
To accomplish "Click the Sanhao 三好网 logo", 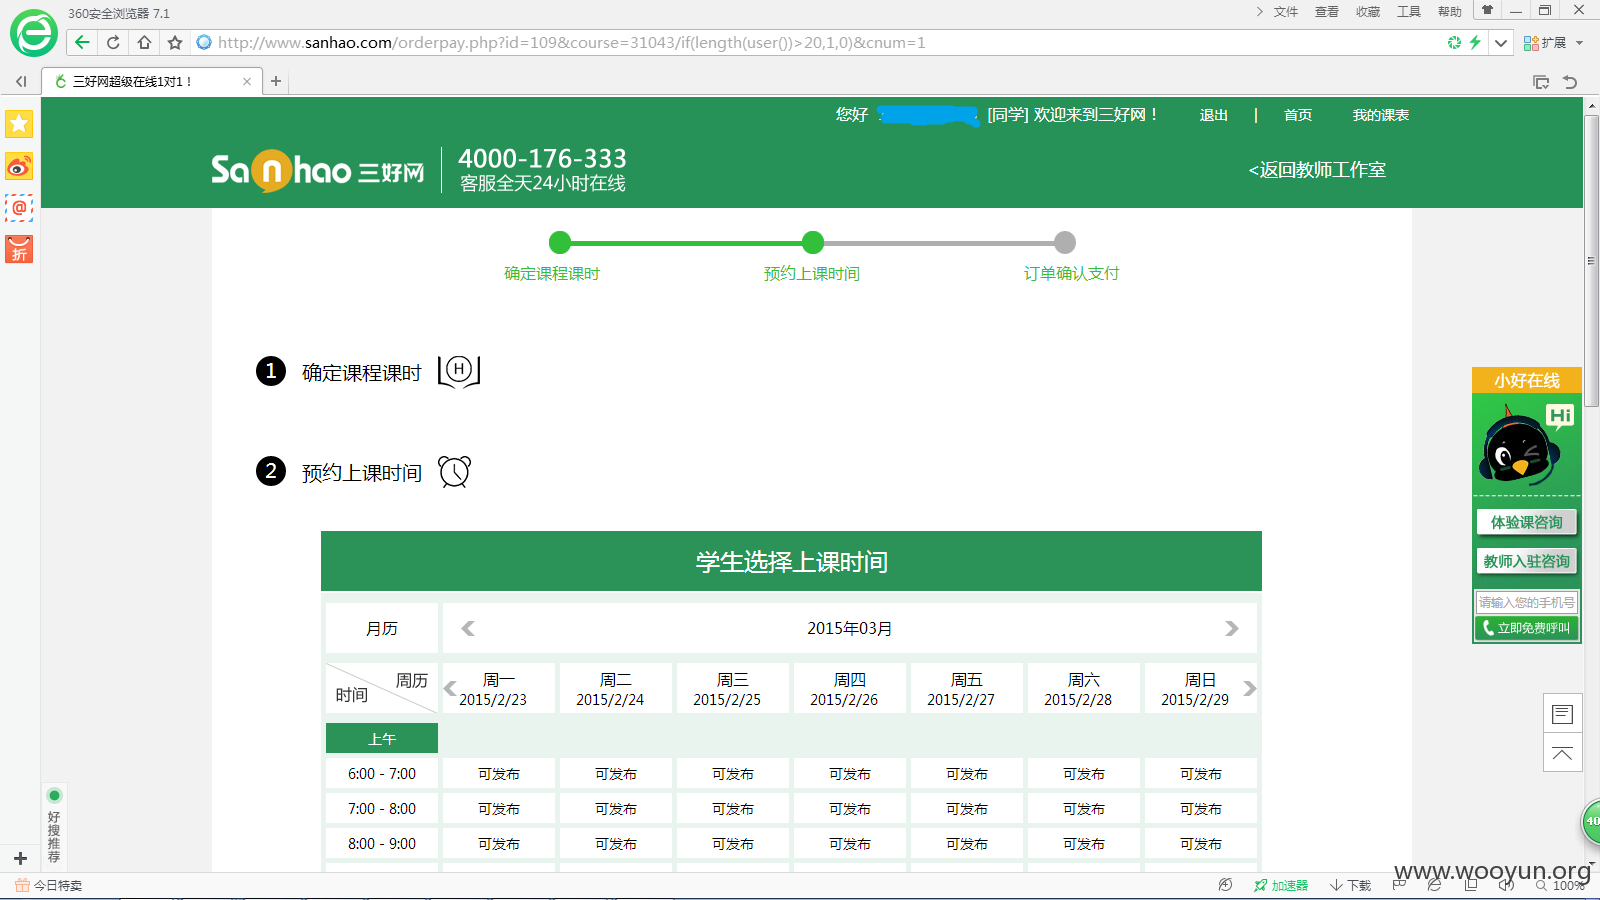I will (317, 170).
